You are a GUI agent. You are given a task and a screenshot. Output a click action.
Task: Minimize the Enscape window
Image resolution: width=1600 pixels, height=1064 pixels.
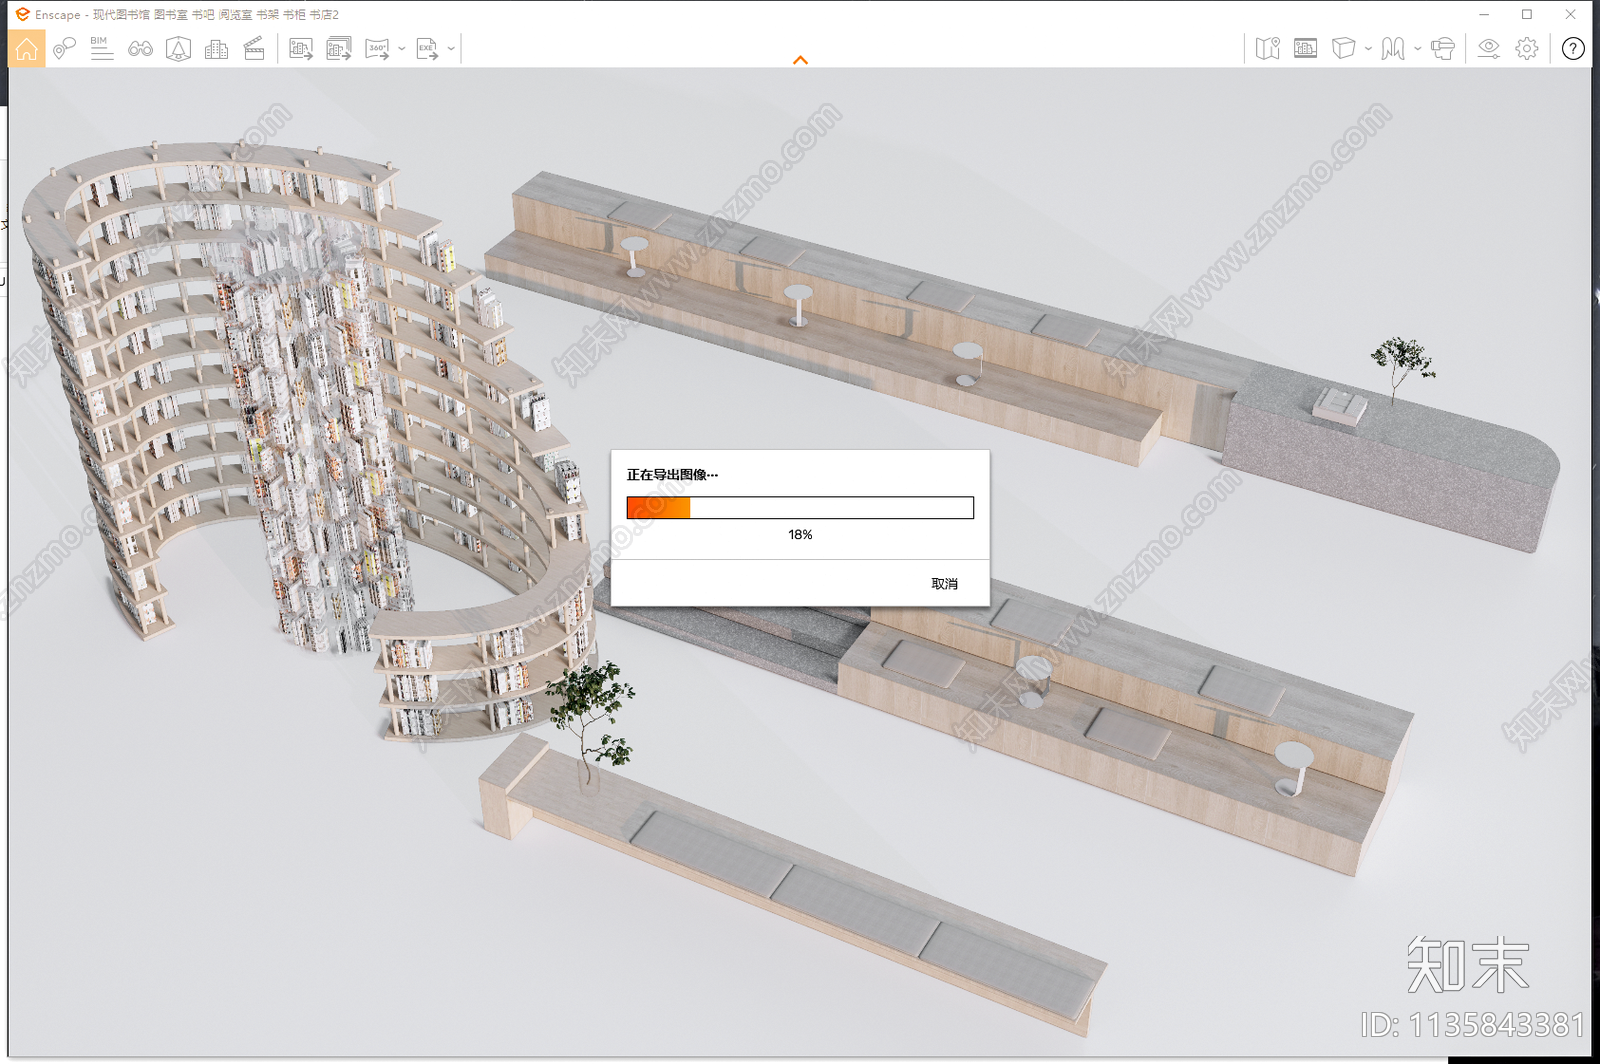[1485, 14]
